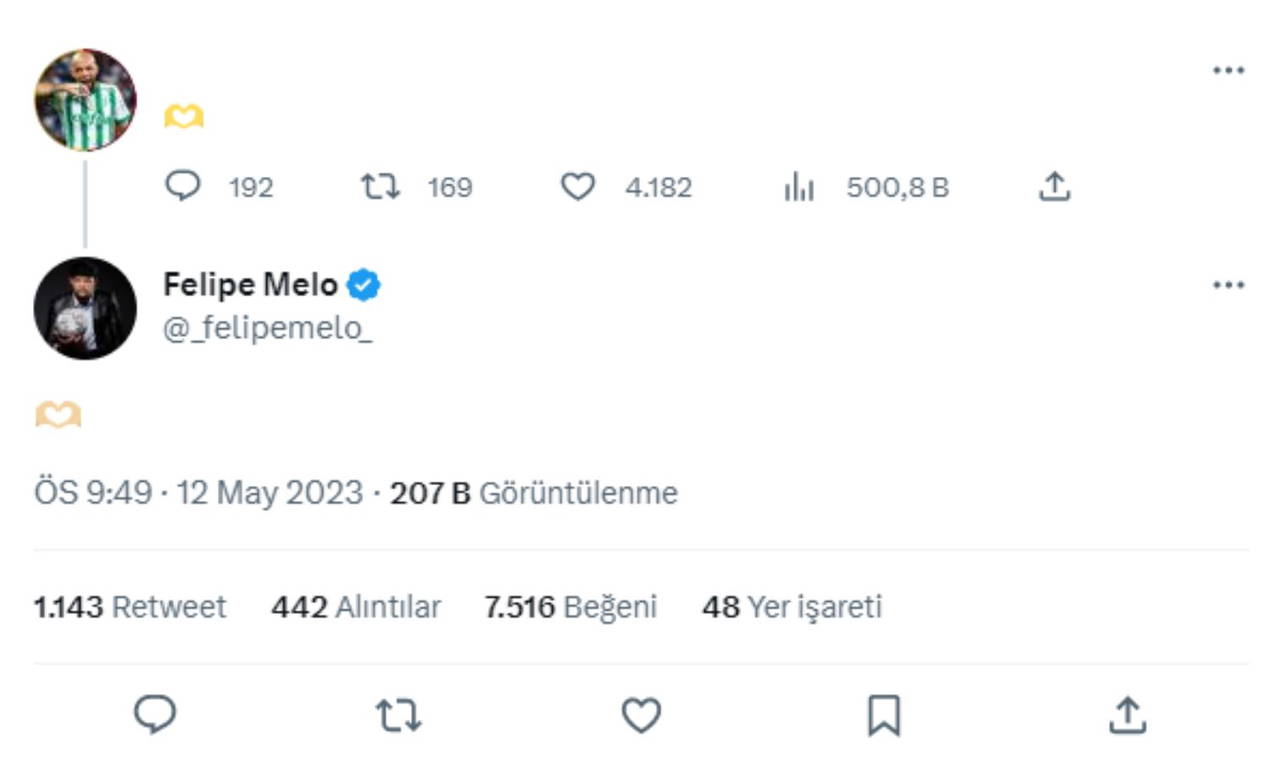
Task: Like the top tweet with 4.182 likes
Action: (577, 186)
